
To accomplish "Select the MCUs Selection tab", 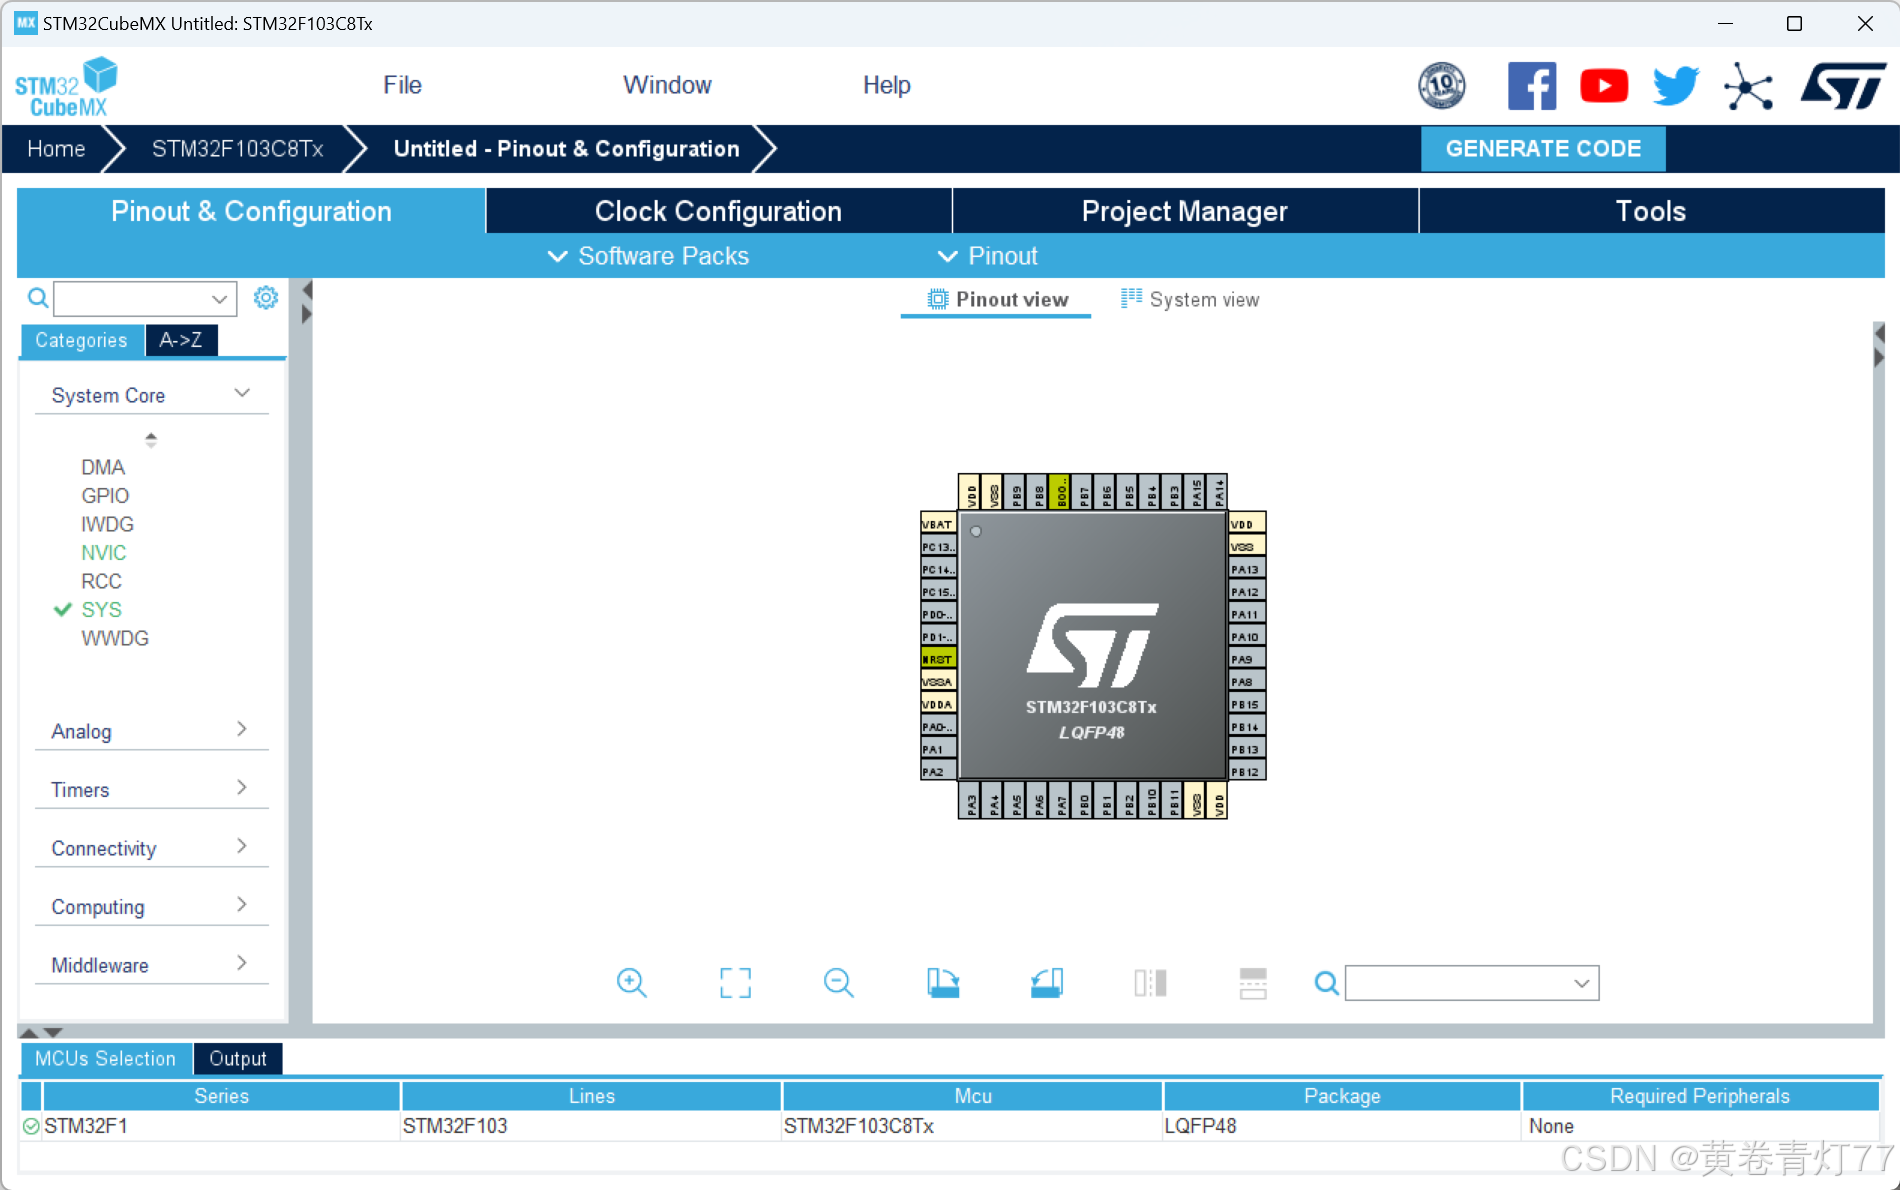I will coord(105,1058).
